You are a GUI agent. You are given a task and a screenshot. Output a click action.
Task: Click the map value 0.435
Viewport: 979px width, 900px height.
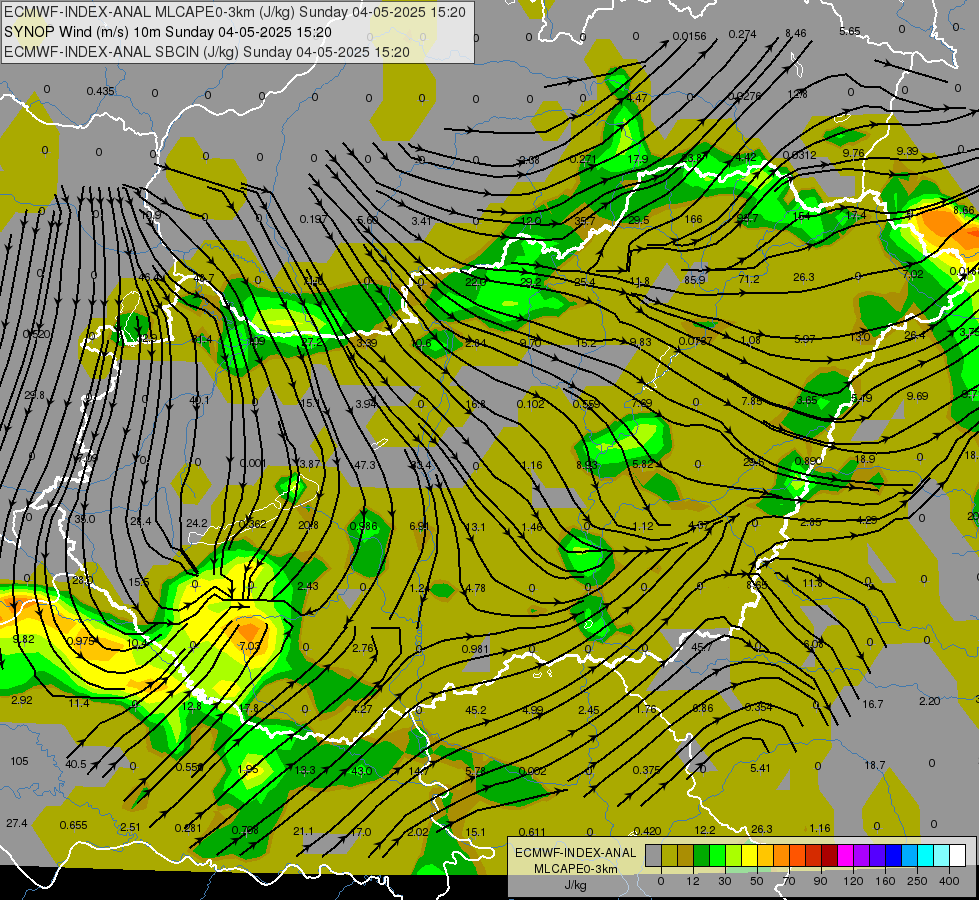coord(100,91)
